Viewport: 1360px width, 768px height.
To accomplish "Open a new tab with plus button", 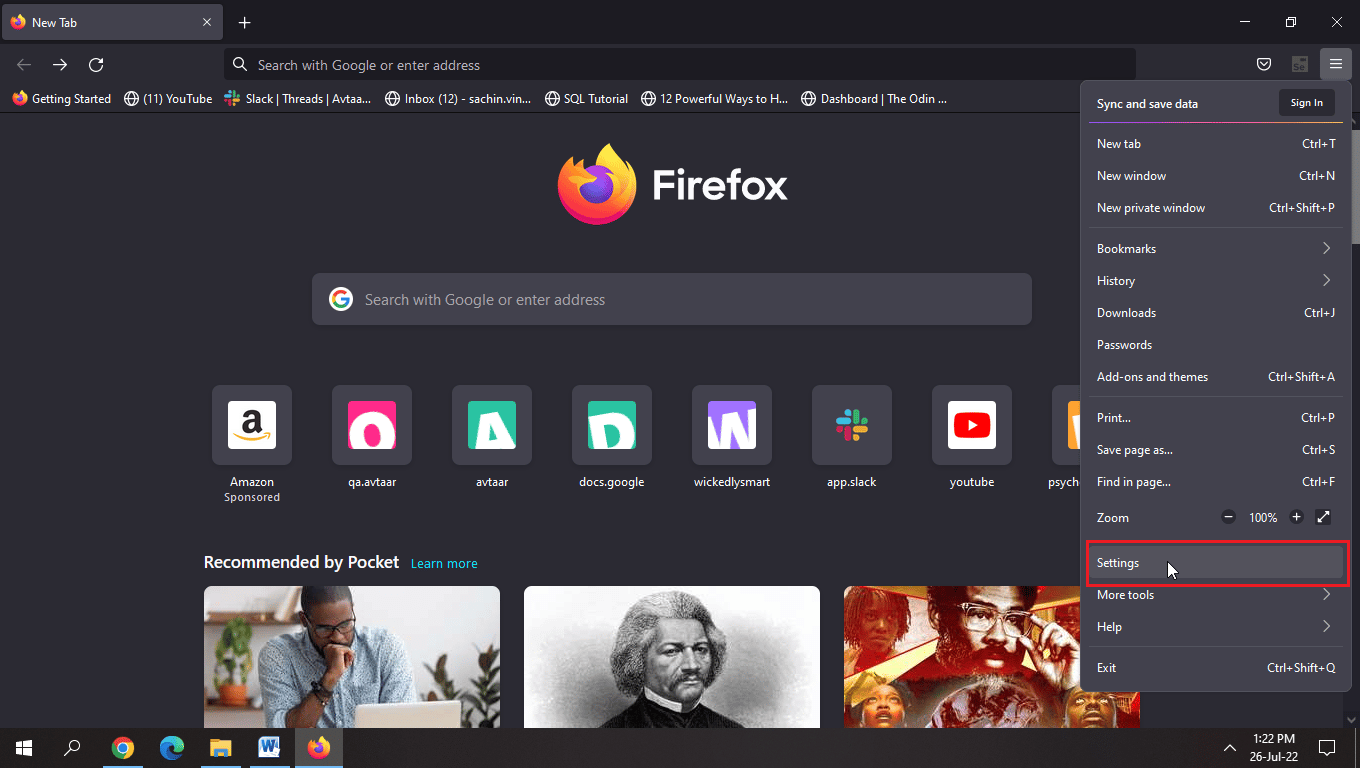I will pyautogui.click(x=245, y=22).
